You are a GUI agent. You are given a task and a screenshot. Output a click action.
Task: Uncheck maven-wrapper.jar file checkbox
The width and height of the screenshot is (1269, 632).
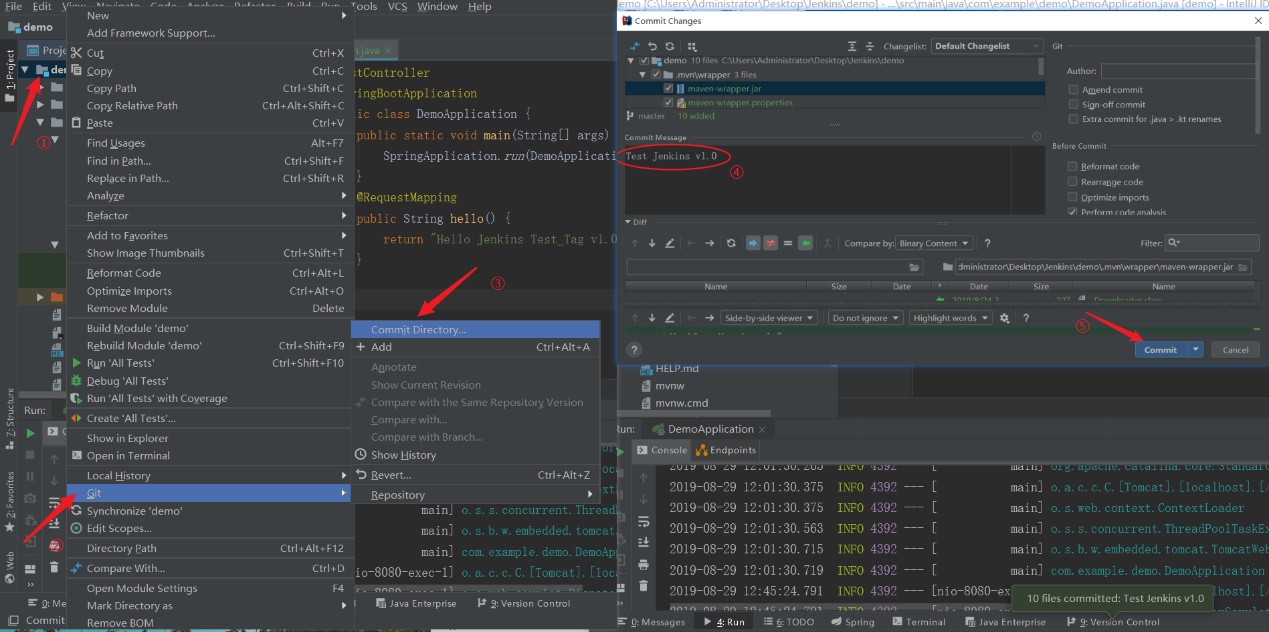pos(669,88)
